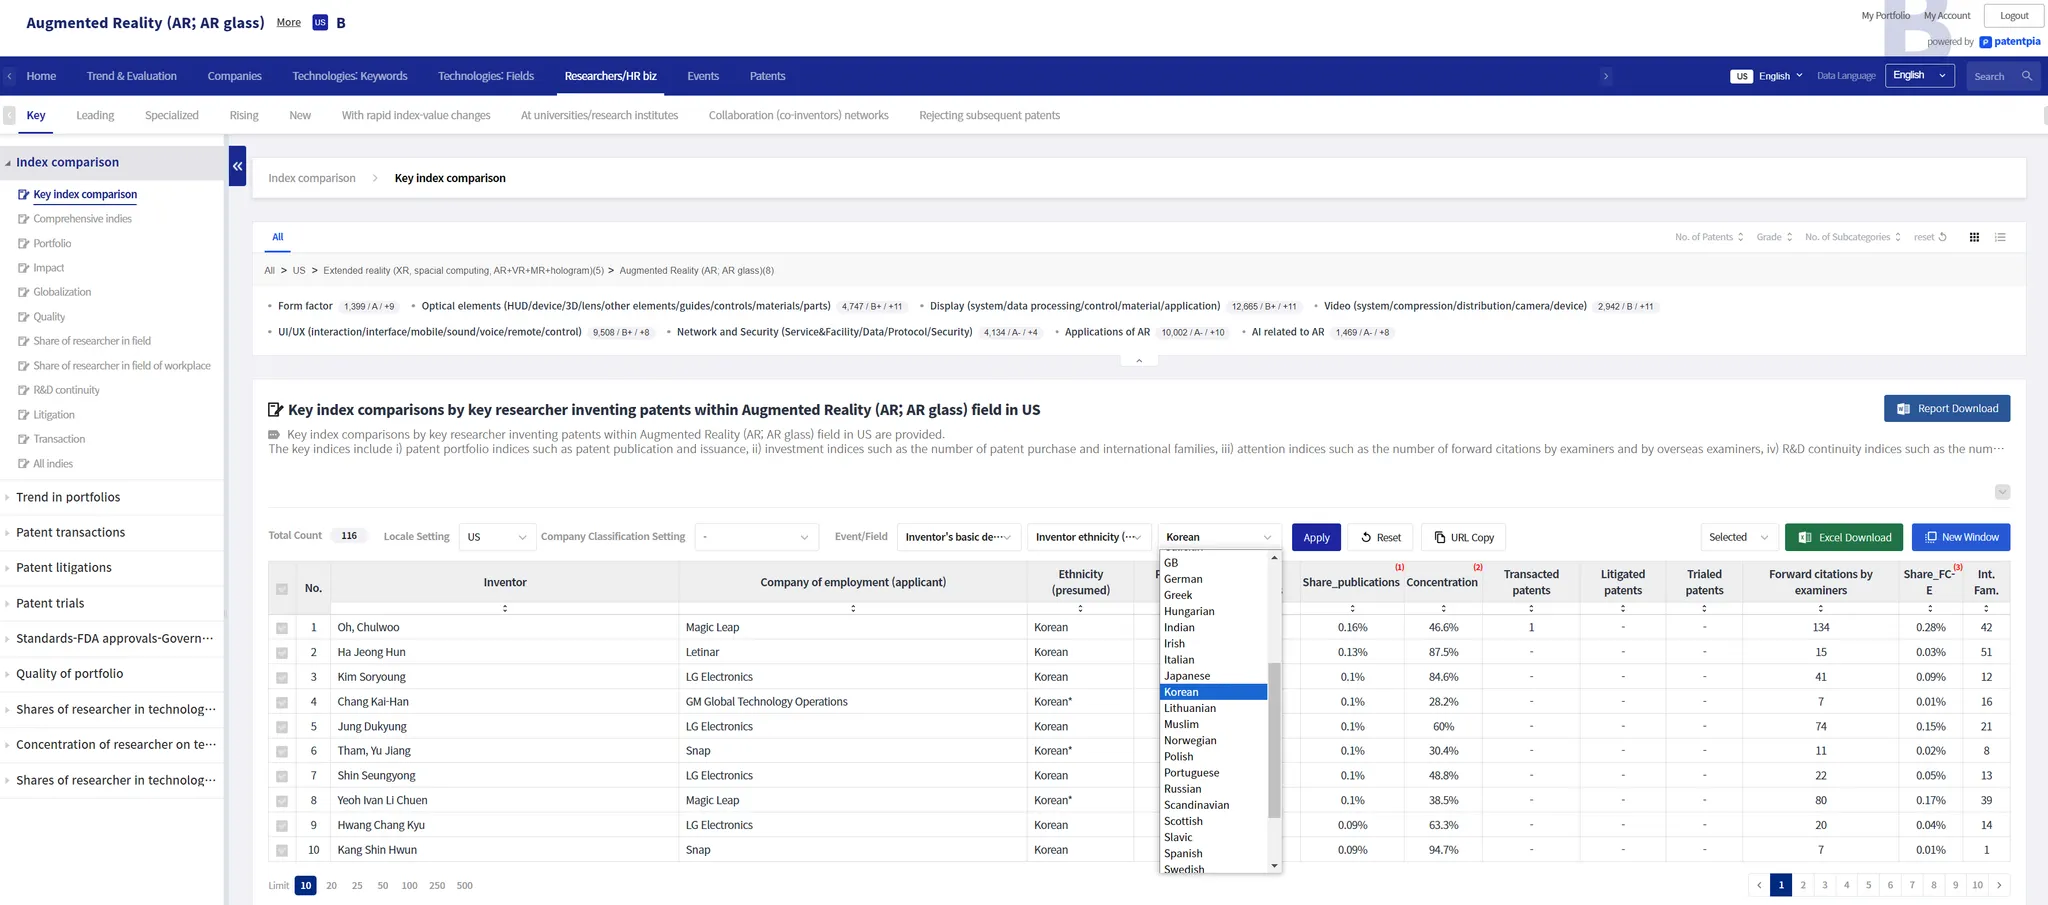The width and height of the screenshot is (2048, 905).
Task: Open the Data Language English dropdown
Action: [x=1919, y=76]
